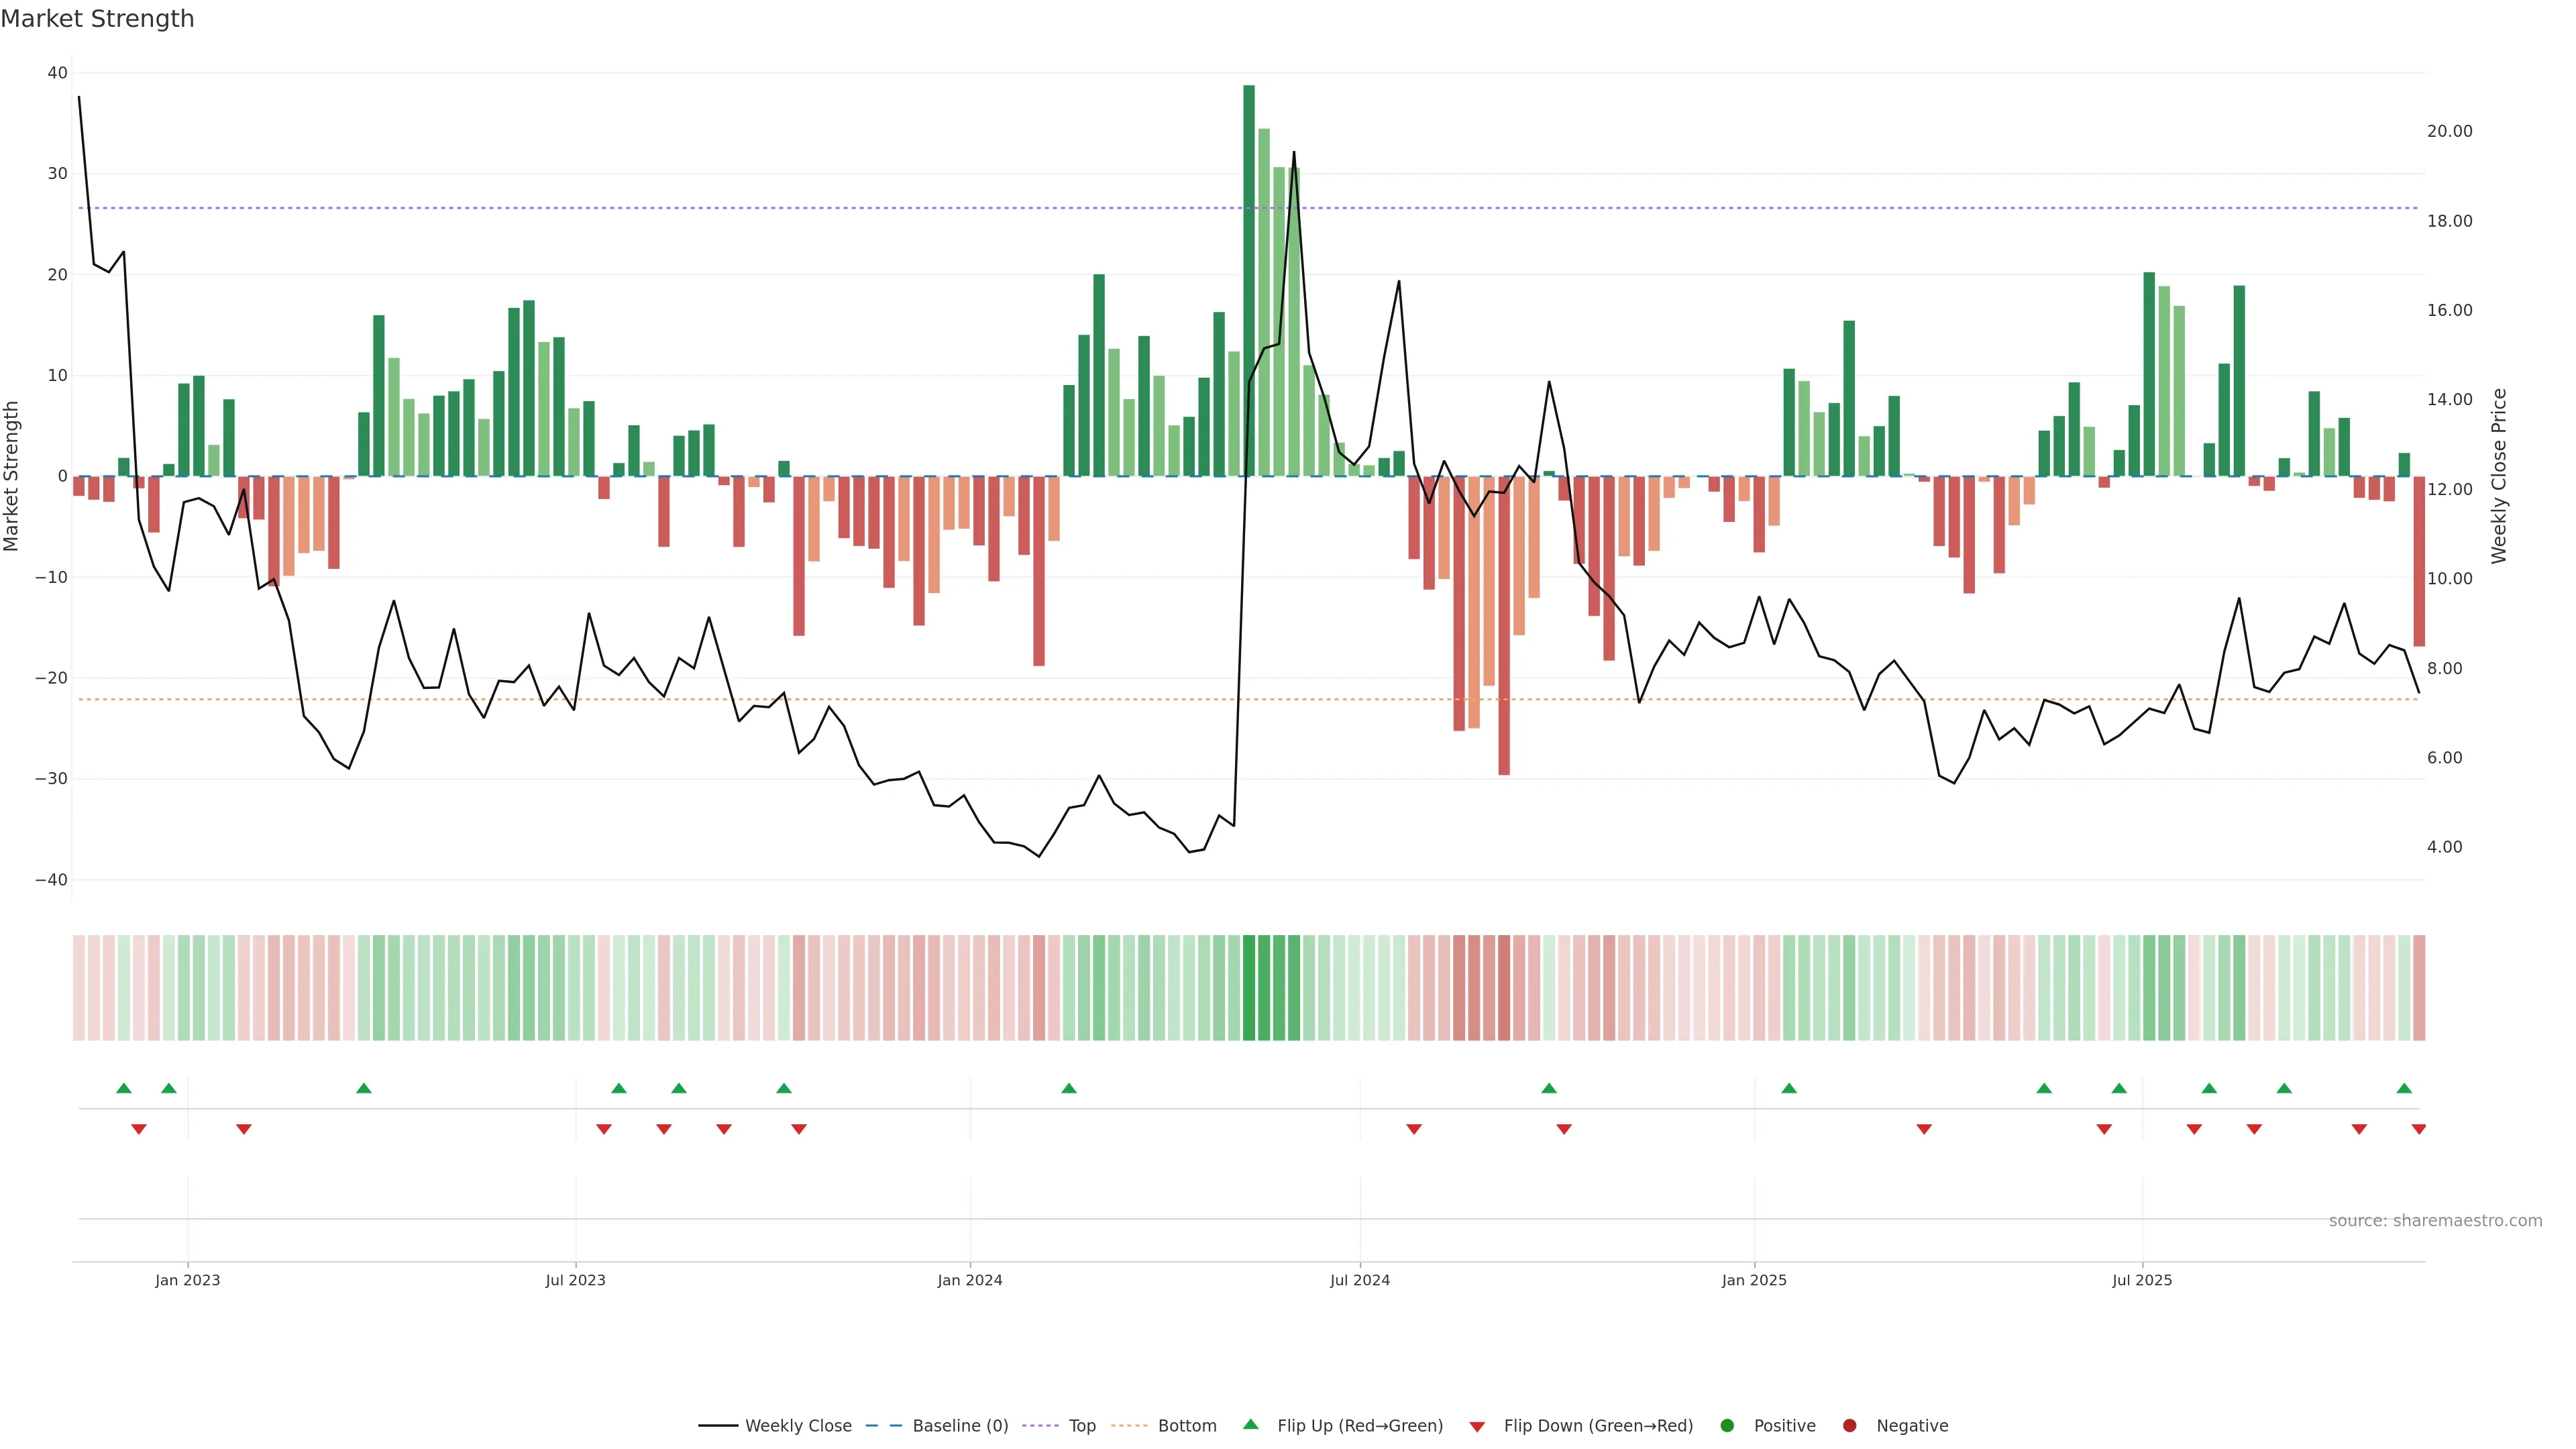Click the Weekly Close Price axis title
Image resolution: width=2576 pixels, height=1449 pixels.
pyautogui.click(x=2499, y=476)
